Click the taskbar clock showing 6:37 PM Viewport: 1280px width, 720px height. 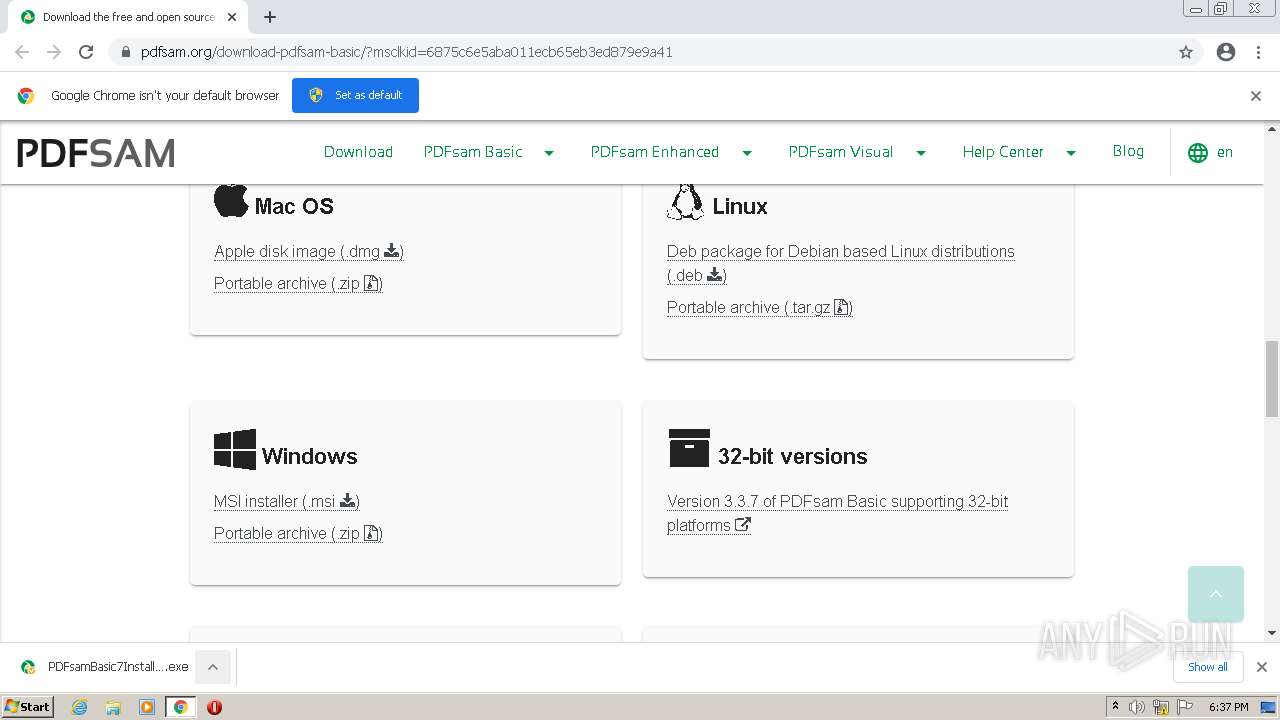[x=1228, y=707]
